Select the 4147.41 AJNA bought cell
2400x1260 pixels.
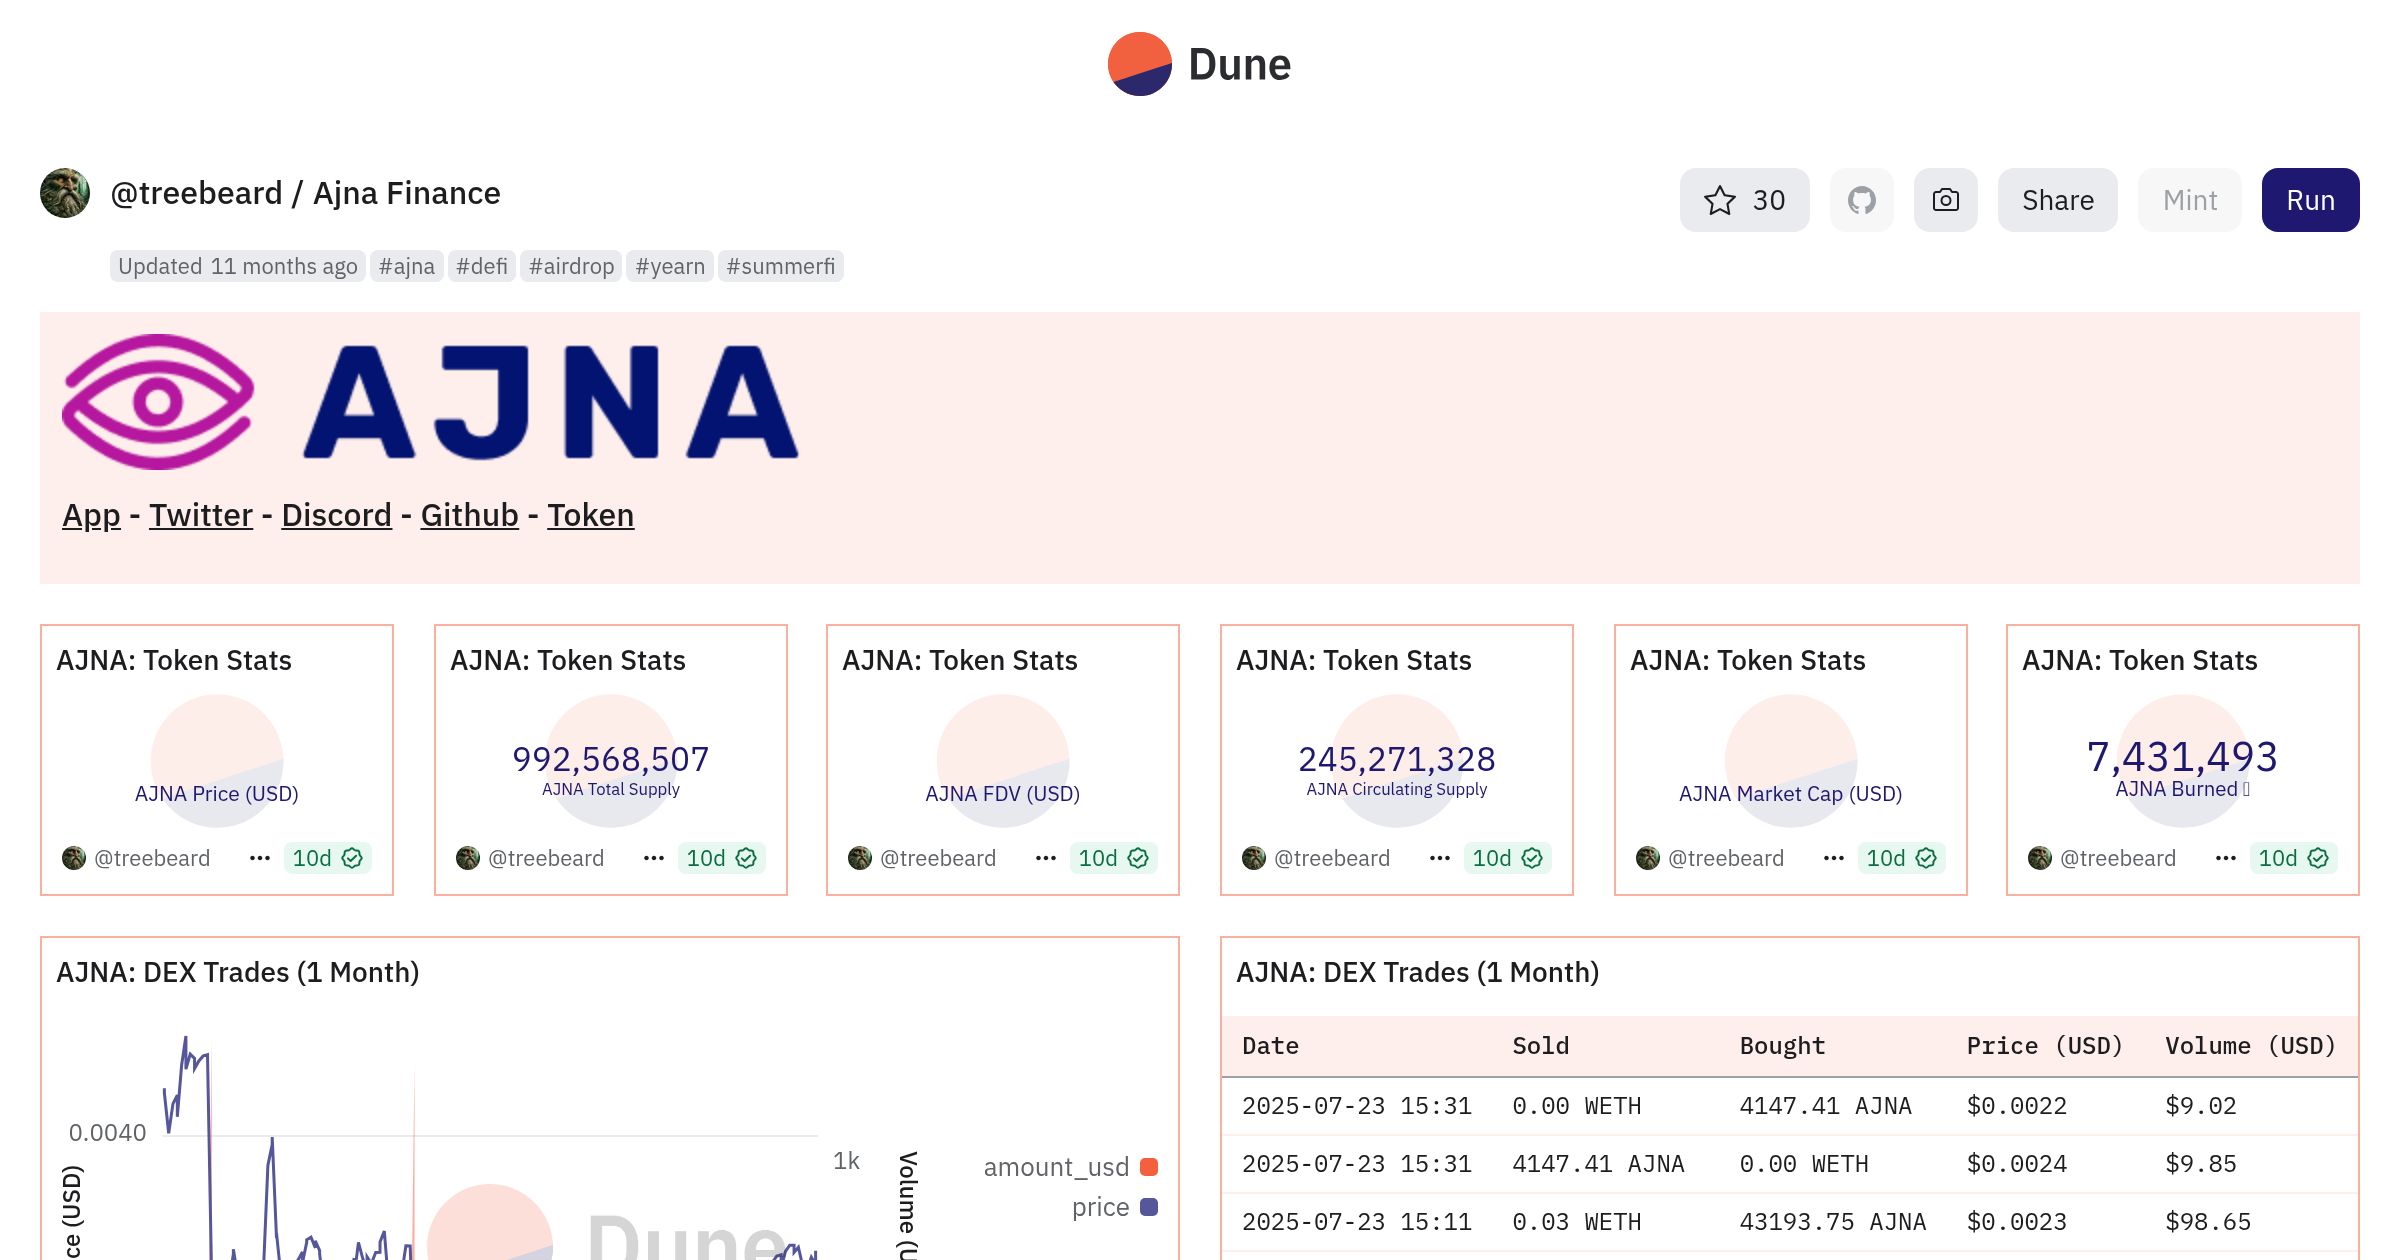coord(1825,1106)
